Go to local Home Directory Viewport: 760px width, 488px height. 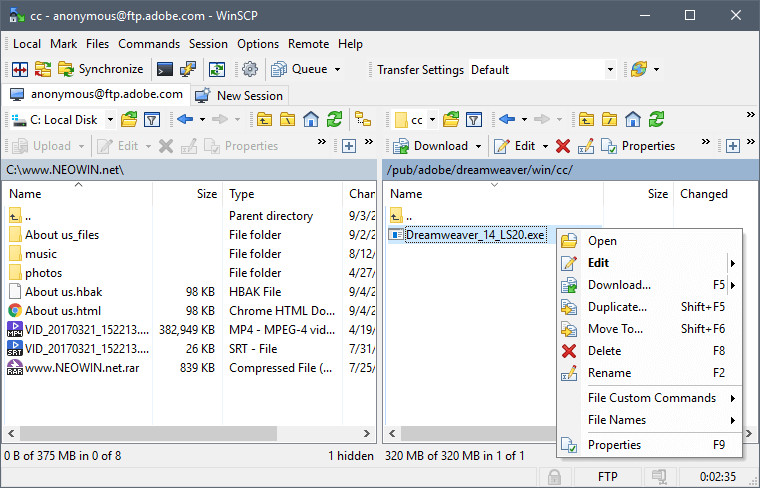pyautogui.click(x=311, y=119)
